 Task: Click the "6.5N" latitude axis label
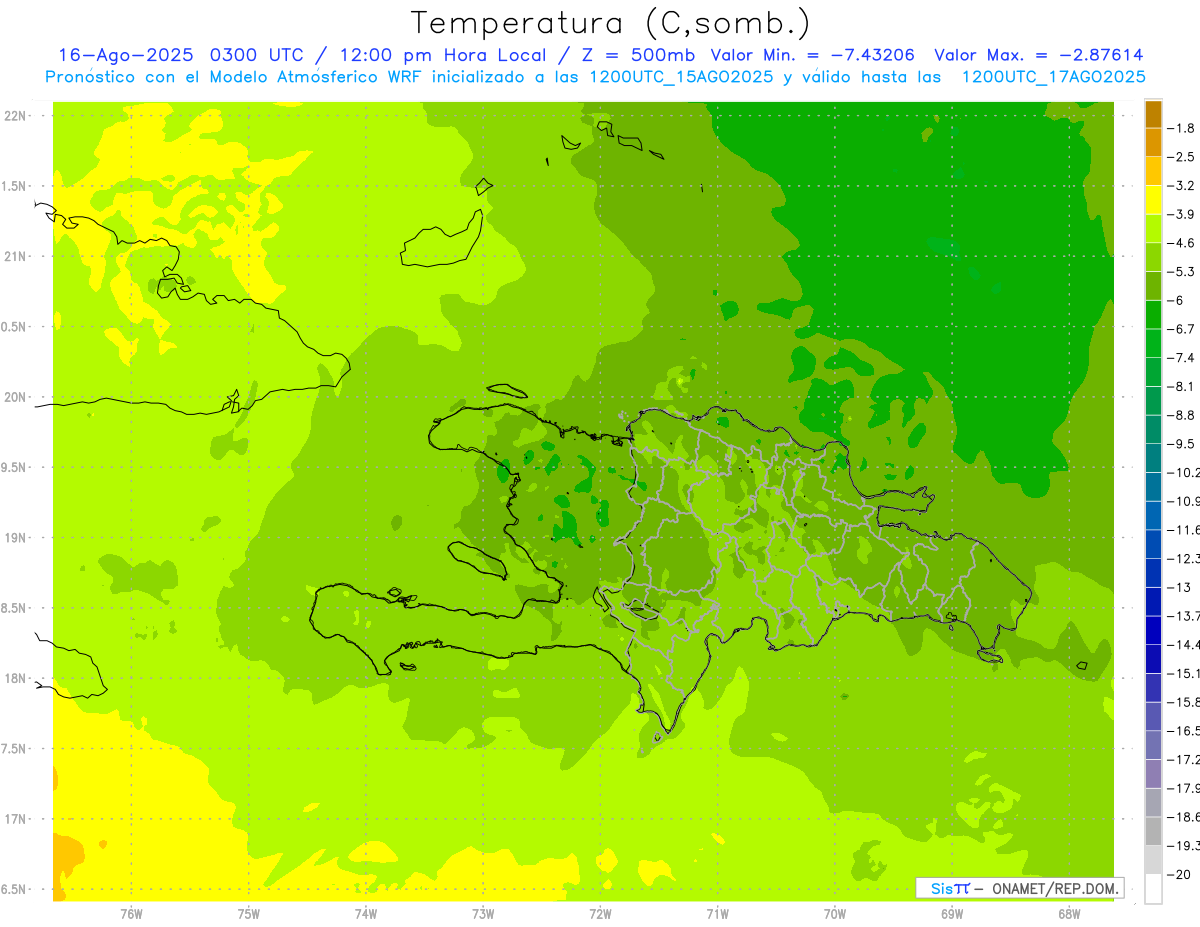click(x=15, y=889)
